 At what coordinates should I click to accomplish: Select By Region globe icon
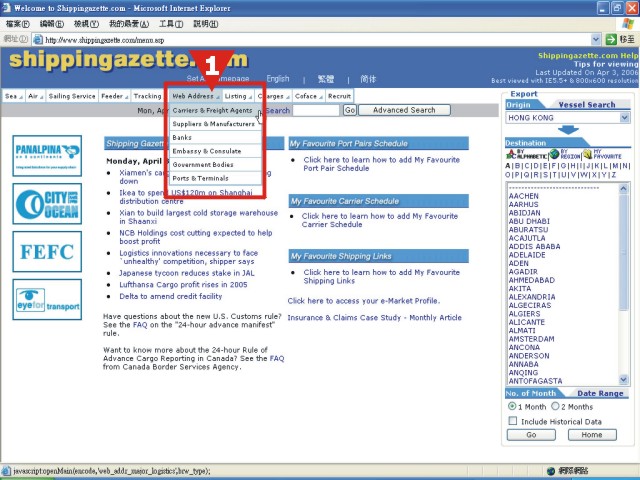tap(564, 154)
